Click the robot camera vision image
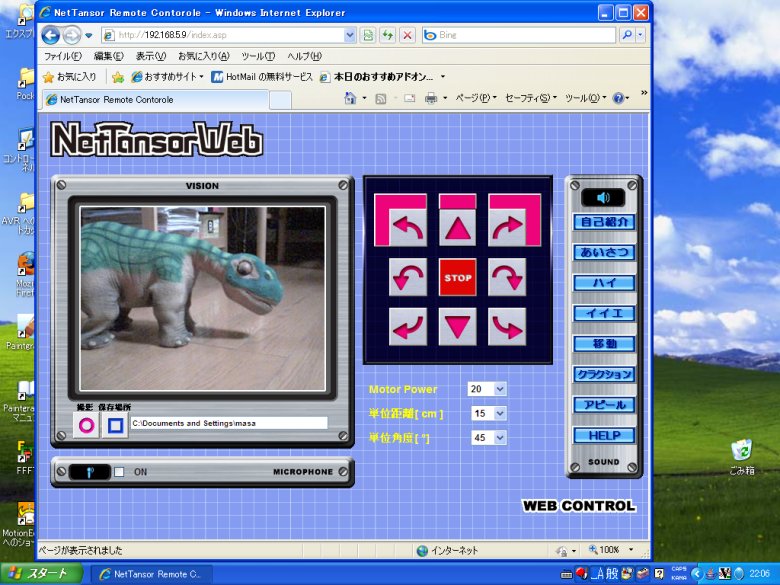The image size is (780, 585). click(x=203, y=298)
